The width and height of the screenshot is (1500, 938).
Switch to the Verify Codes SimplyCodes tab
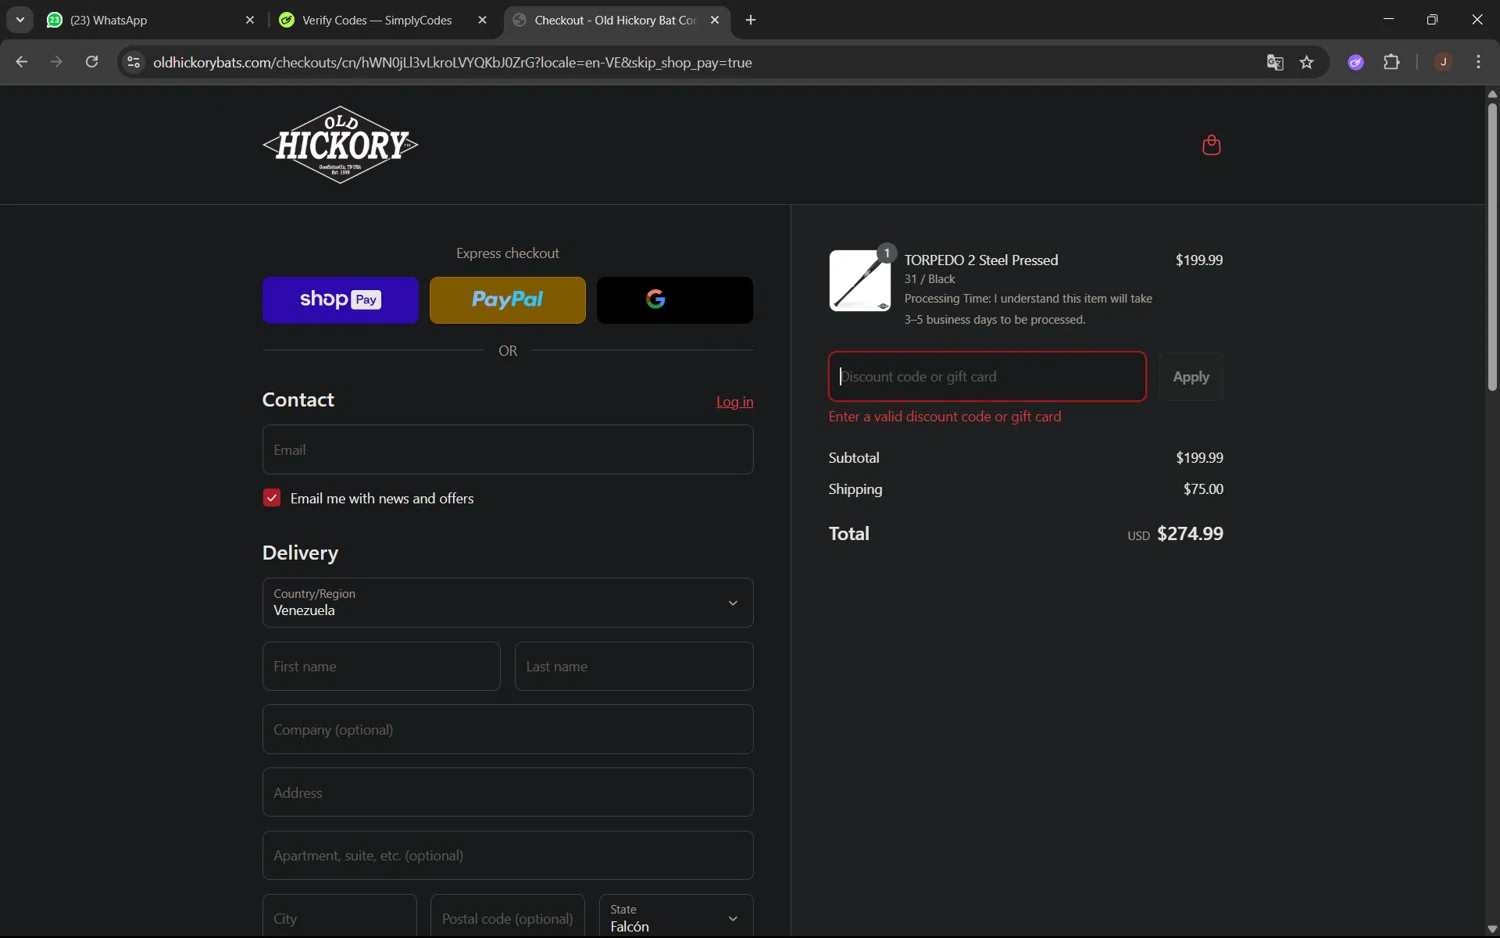(383, 20)
